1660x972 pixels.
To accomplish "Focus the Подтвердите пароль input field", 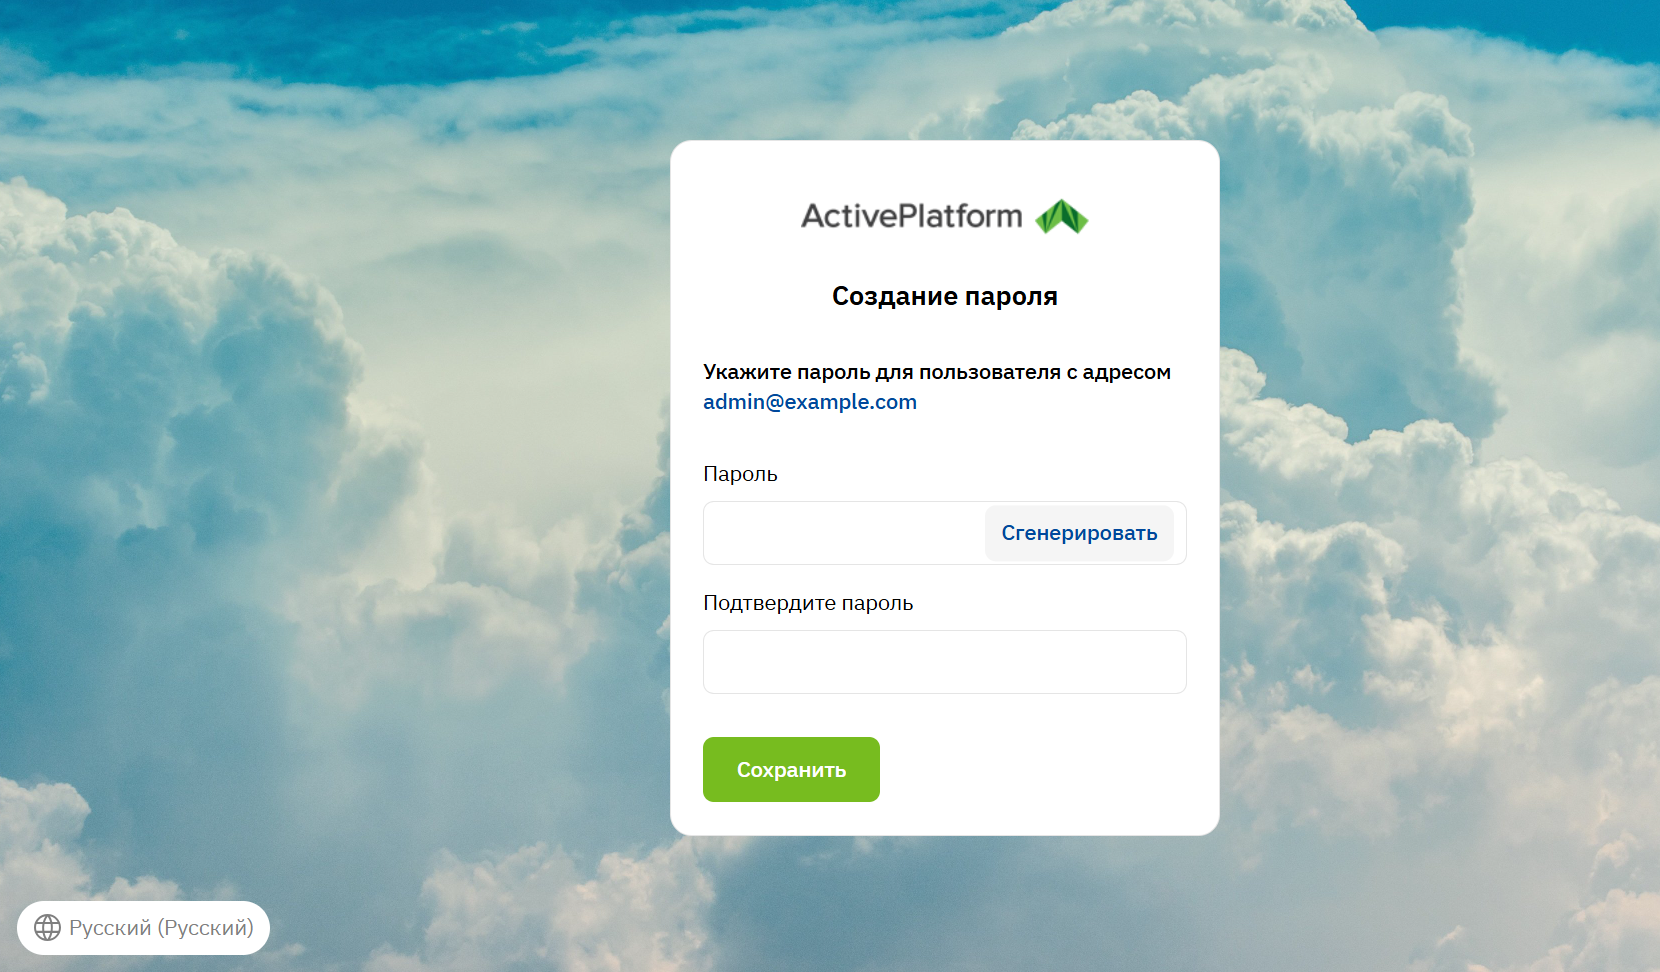I will pos(945,662).
